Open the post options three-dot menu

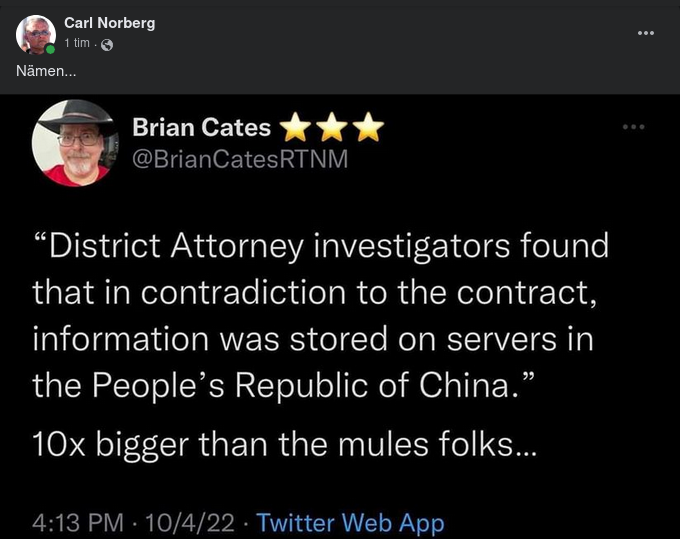pyautogui.click(x=645, y=33)
